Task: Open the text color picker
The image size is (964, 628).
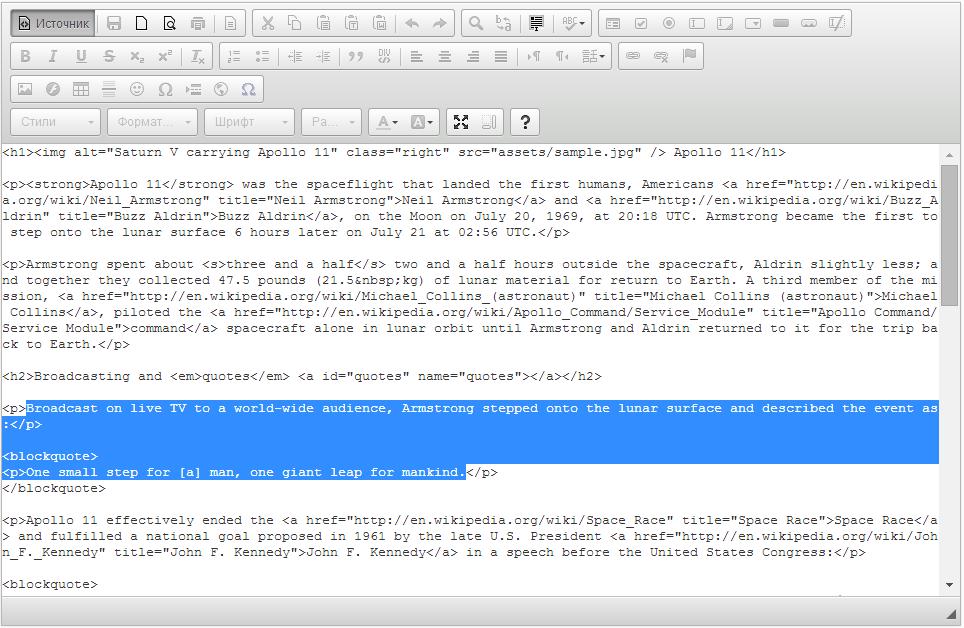Action: point(387,122)
